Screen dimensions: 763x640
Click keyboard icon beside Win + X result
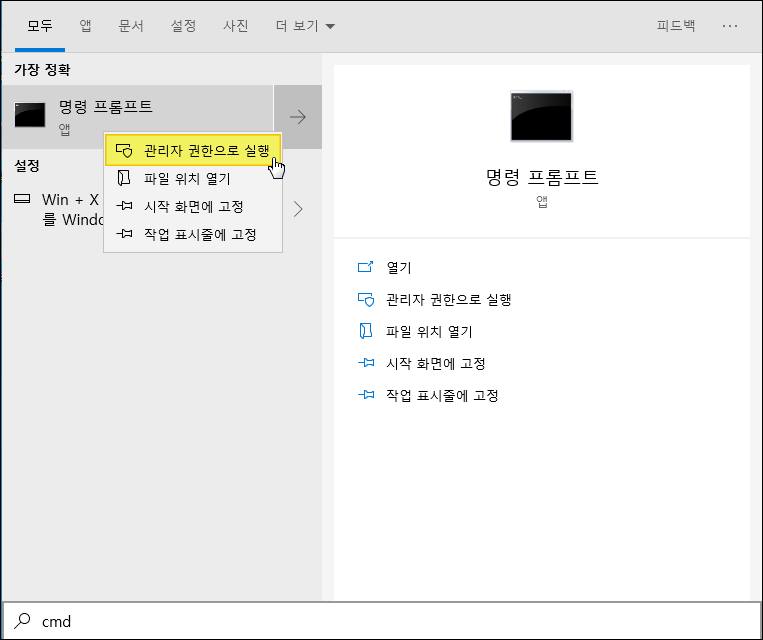(x=22, y=199)
